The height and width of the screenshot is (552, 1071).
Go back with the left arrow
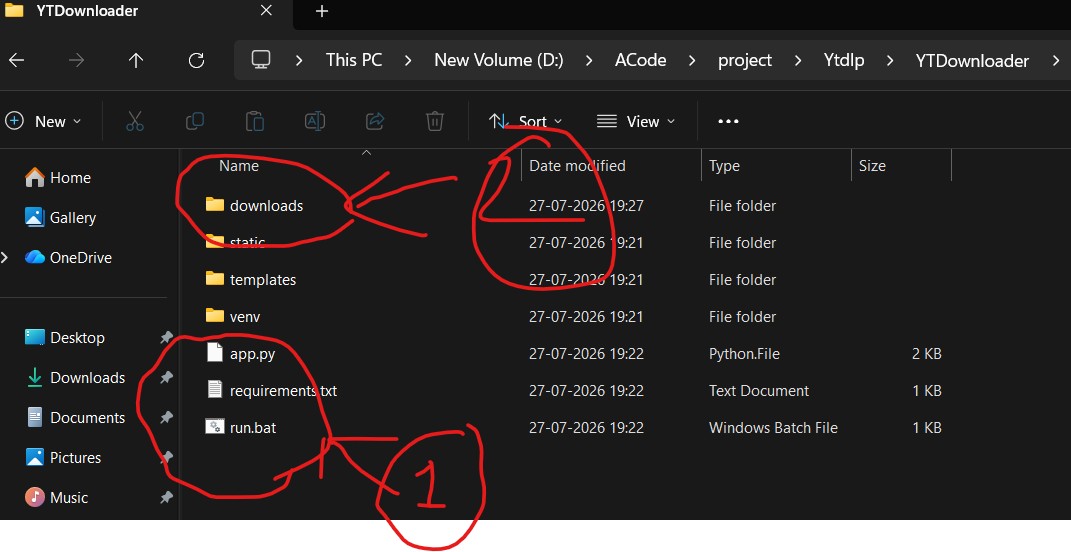16,60
